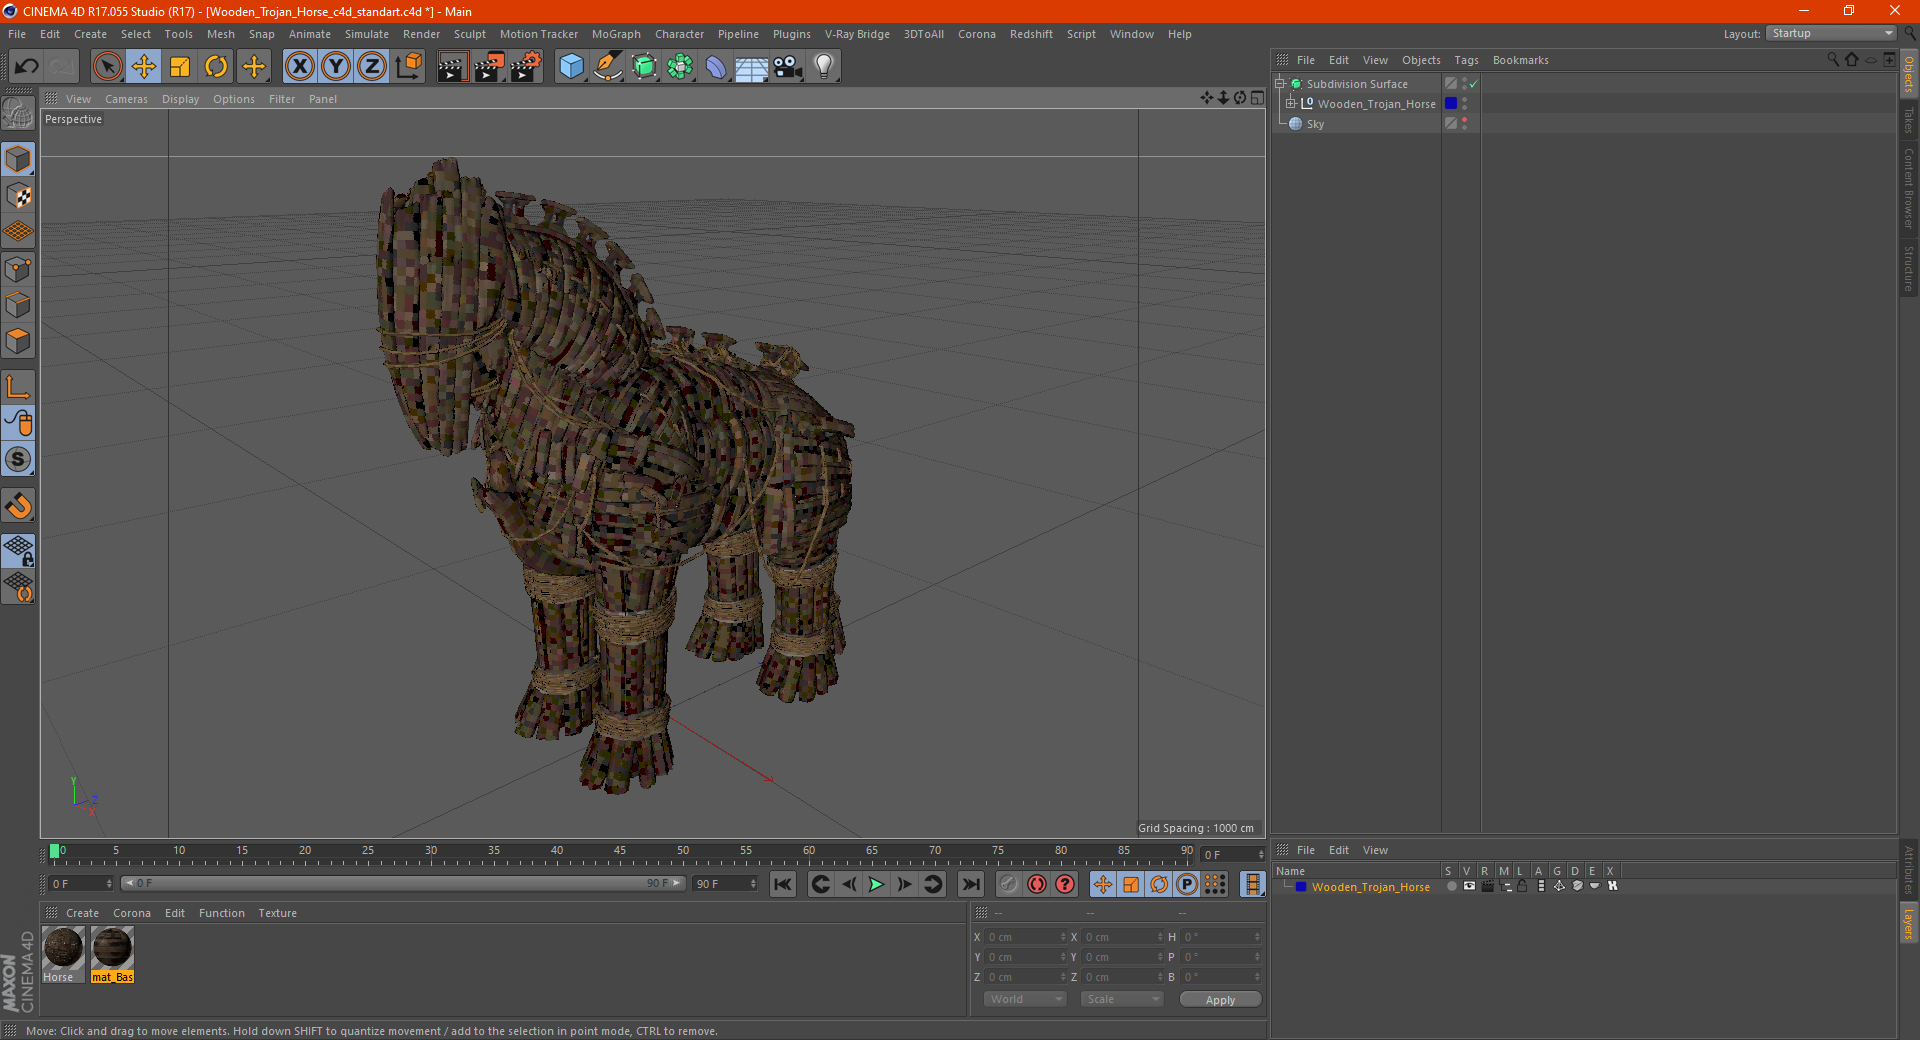Viewport: 1920px width, 1040px height.
Task: Click the Apply button
Action: tap(1220, 999)
